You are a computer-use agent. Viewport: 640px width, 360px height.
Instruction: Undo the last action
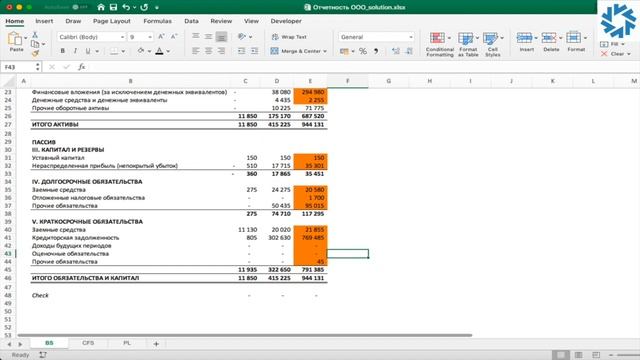(126, 7)
